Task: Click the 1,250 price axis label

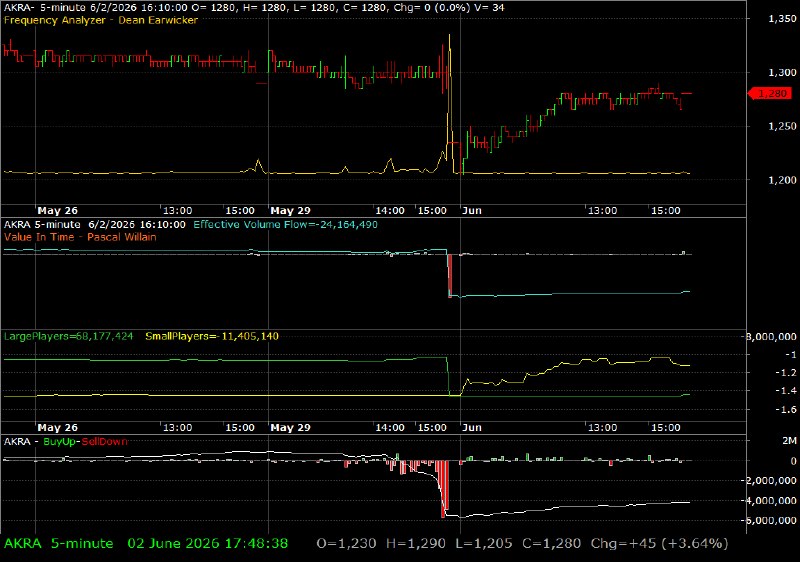Action: (x=782, y=126)
